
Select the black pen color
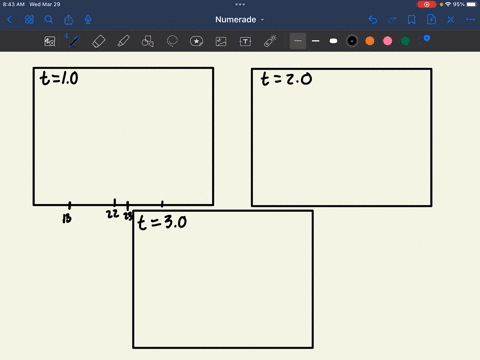(352, 41)
